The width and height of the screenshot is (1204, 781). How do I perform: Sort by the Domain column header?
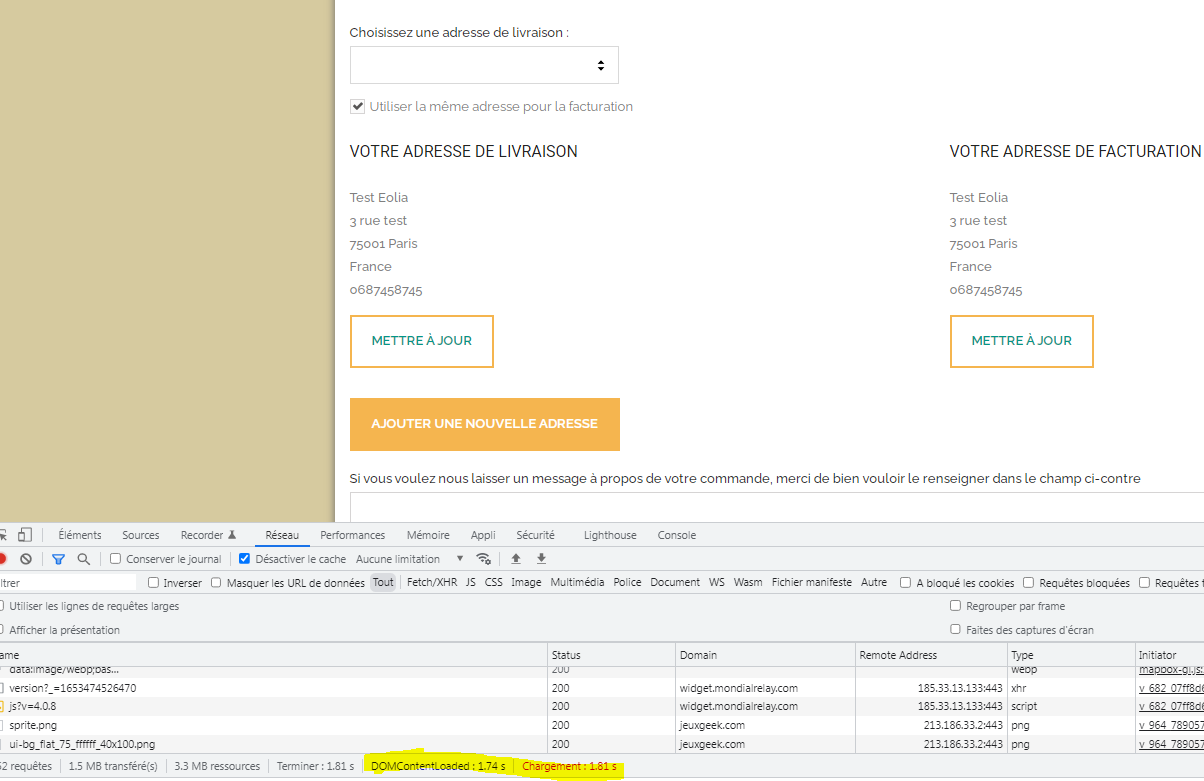click(x=766, y=655)
